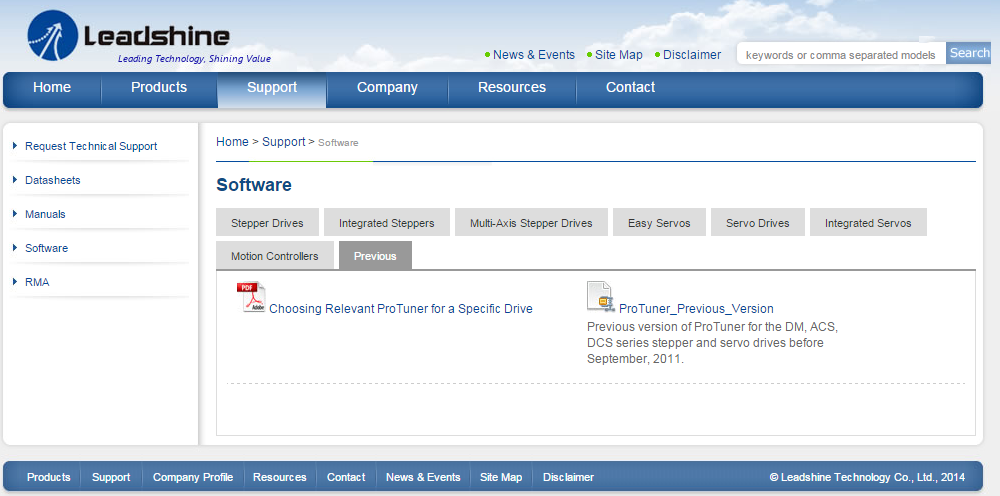Open RMA in the sidebar
The height and width of the screenshot is (496, 1000).
click(37, 281)
